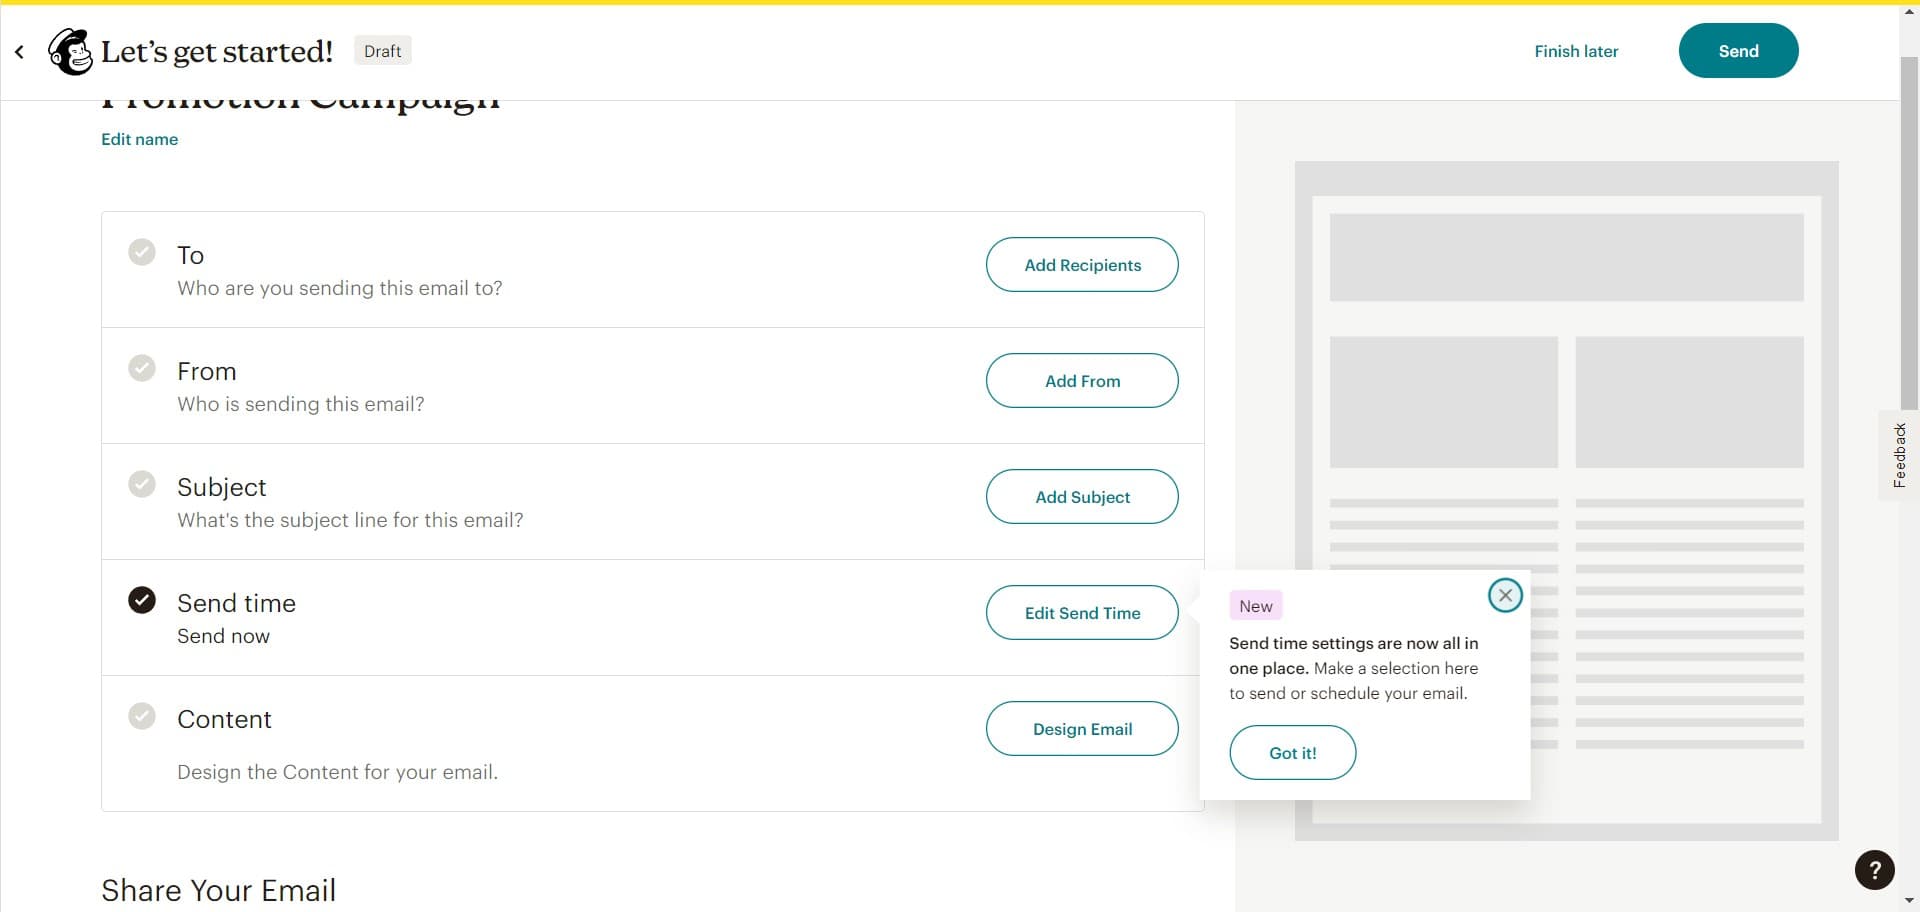This screenshot has width=1920, height=912.
Task: Open the Feedback side panel
Action: [1899, 455]
